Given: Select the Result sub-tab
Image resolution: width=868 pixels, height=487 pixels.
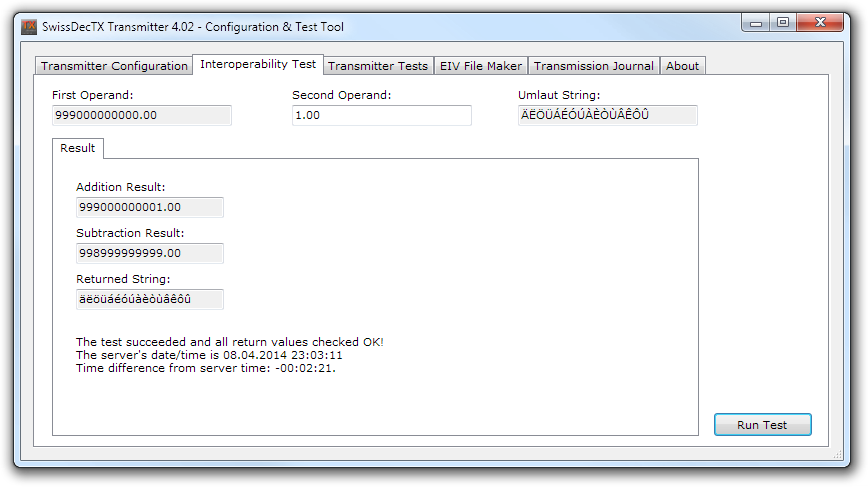Looking at the screenshot, I should point(77,148).
